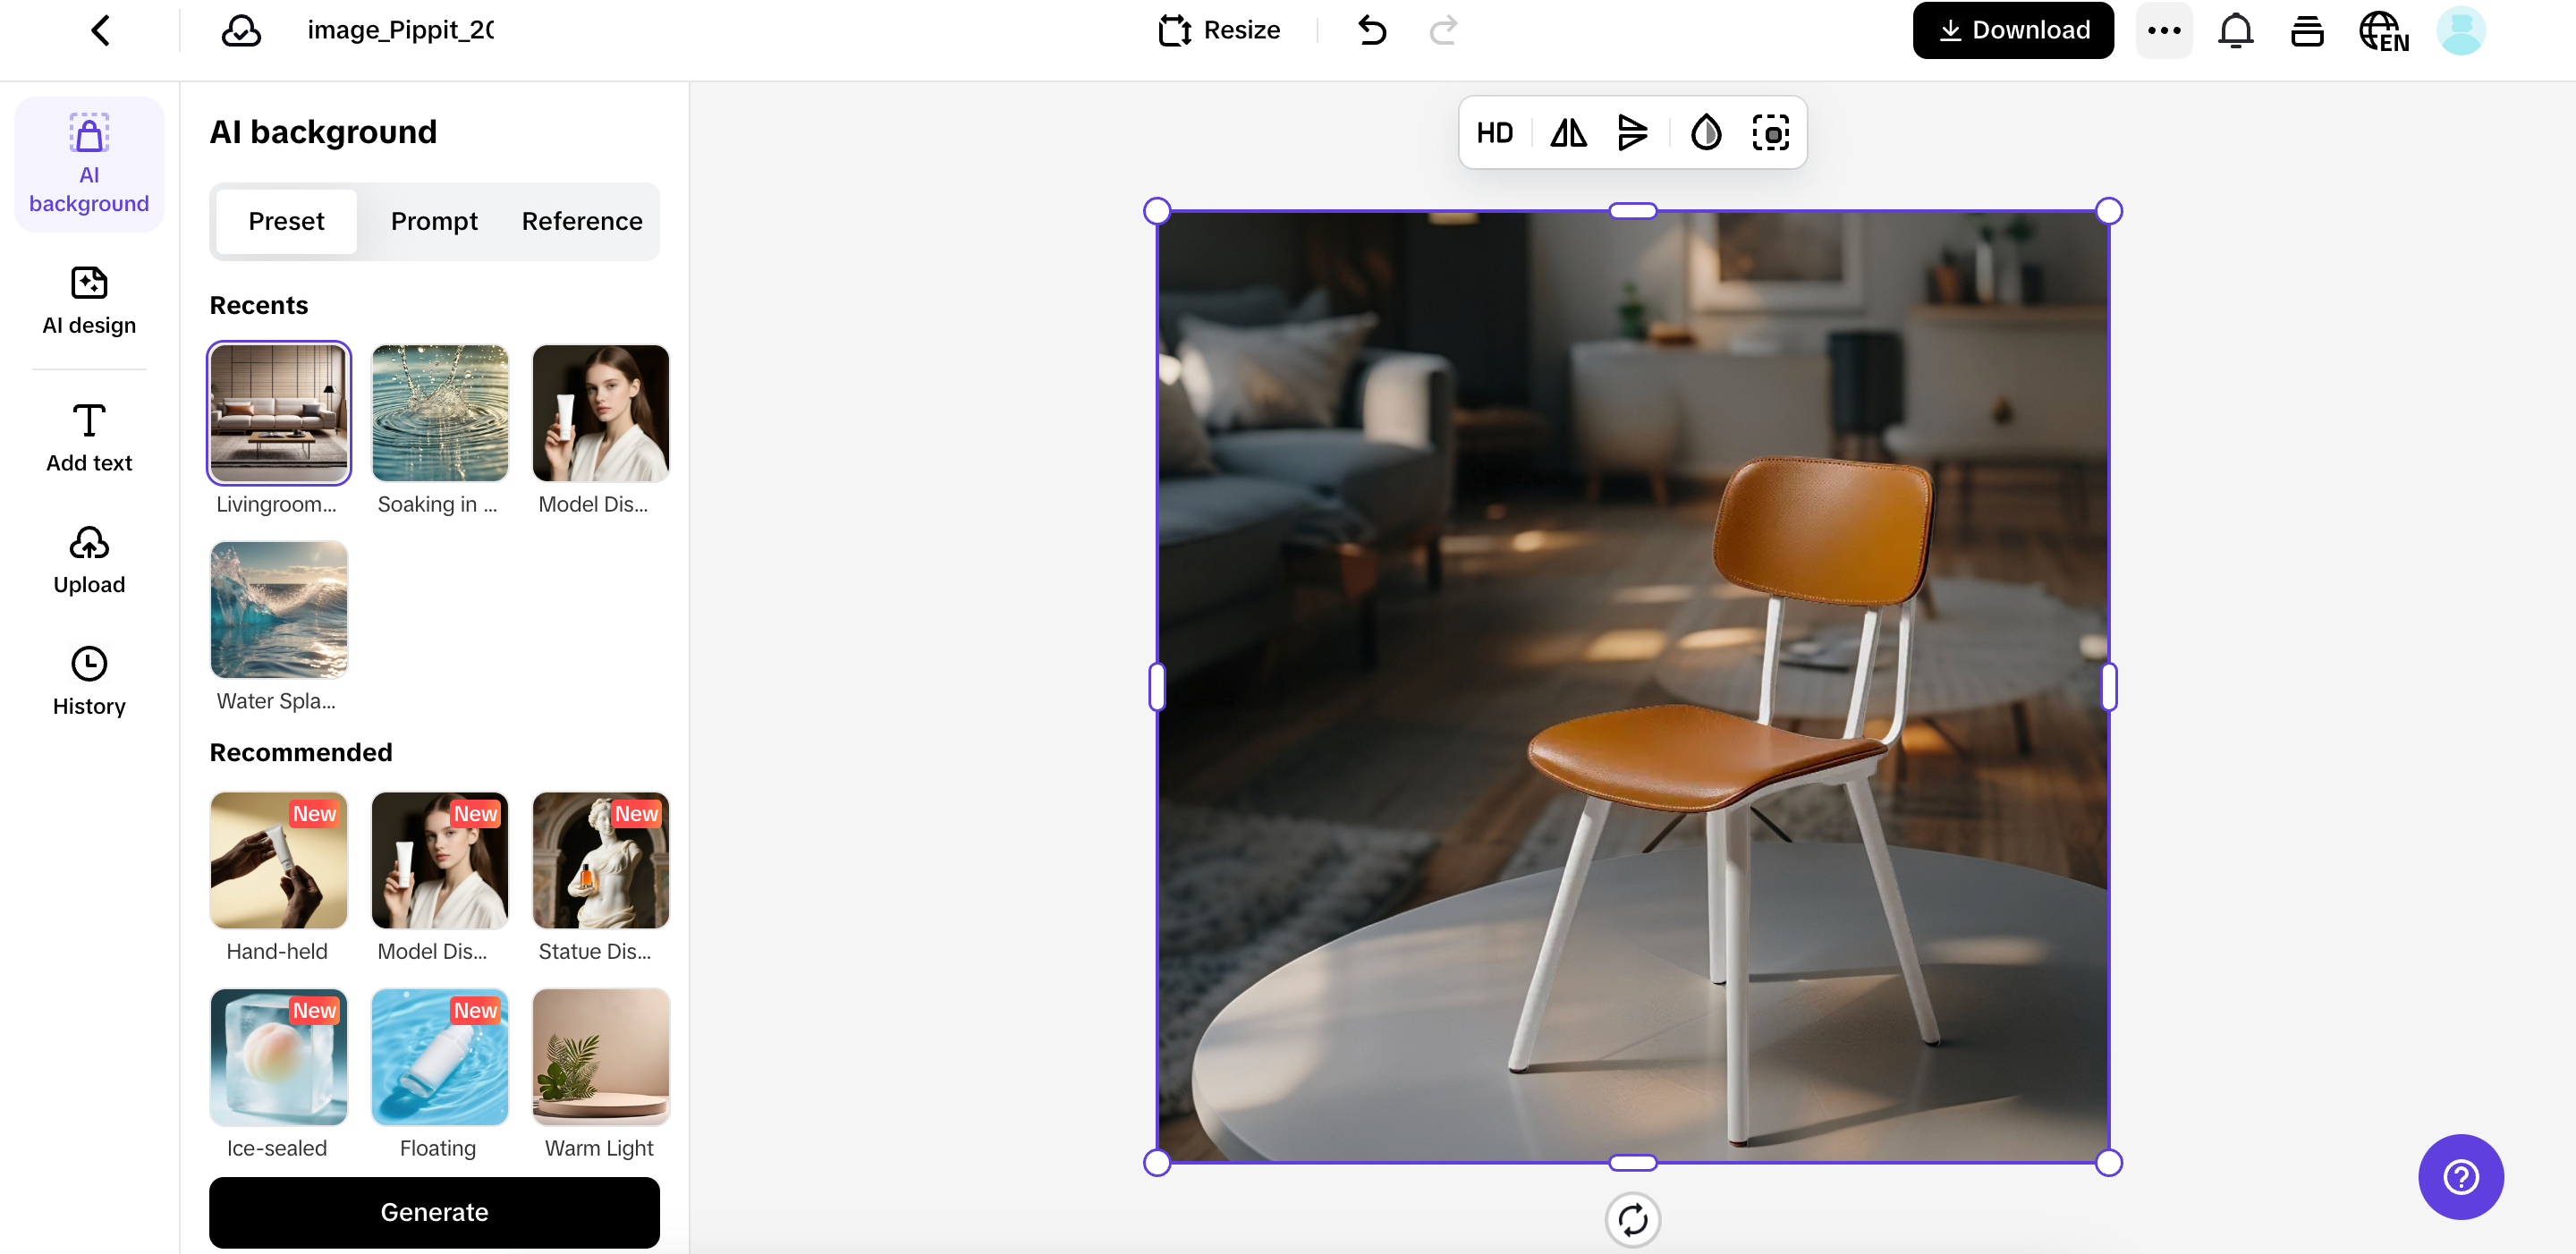
Task: Open the AI design panel
Action: [x=88, y=300]
